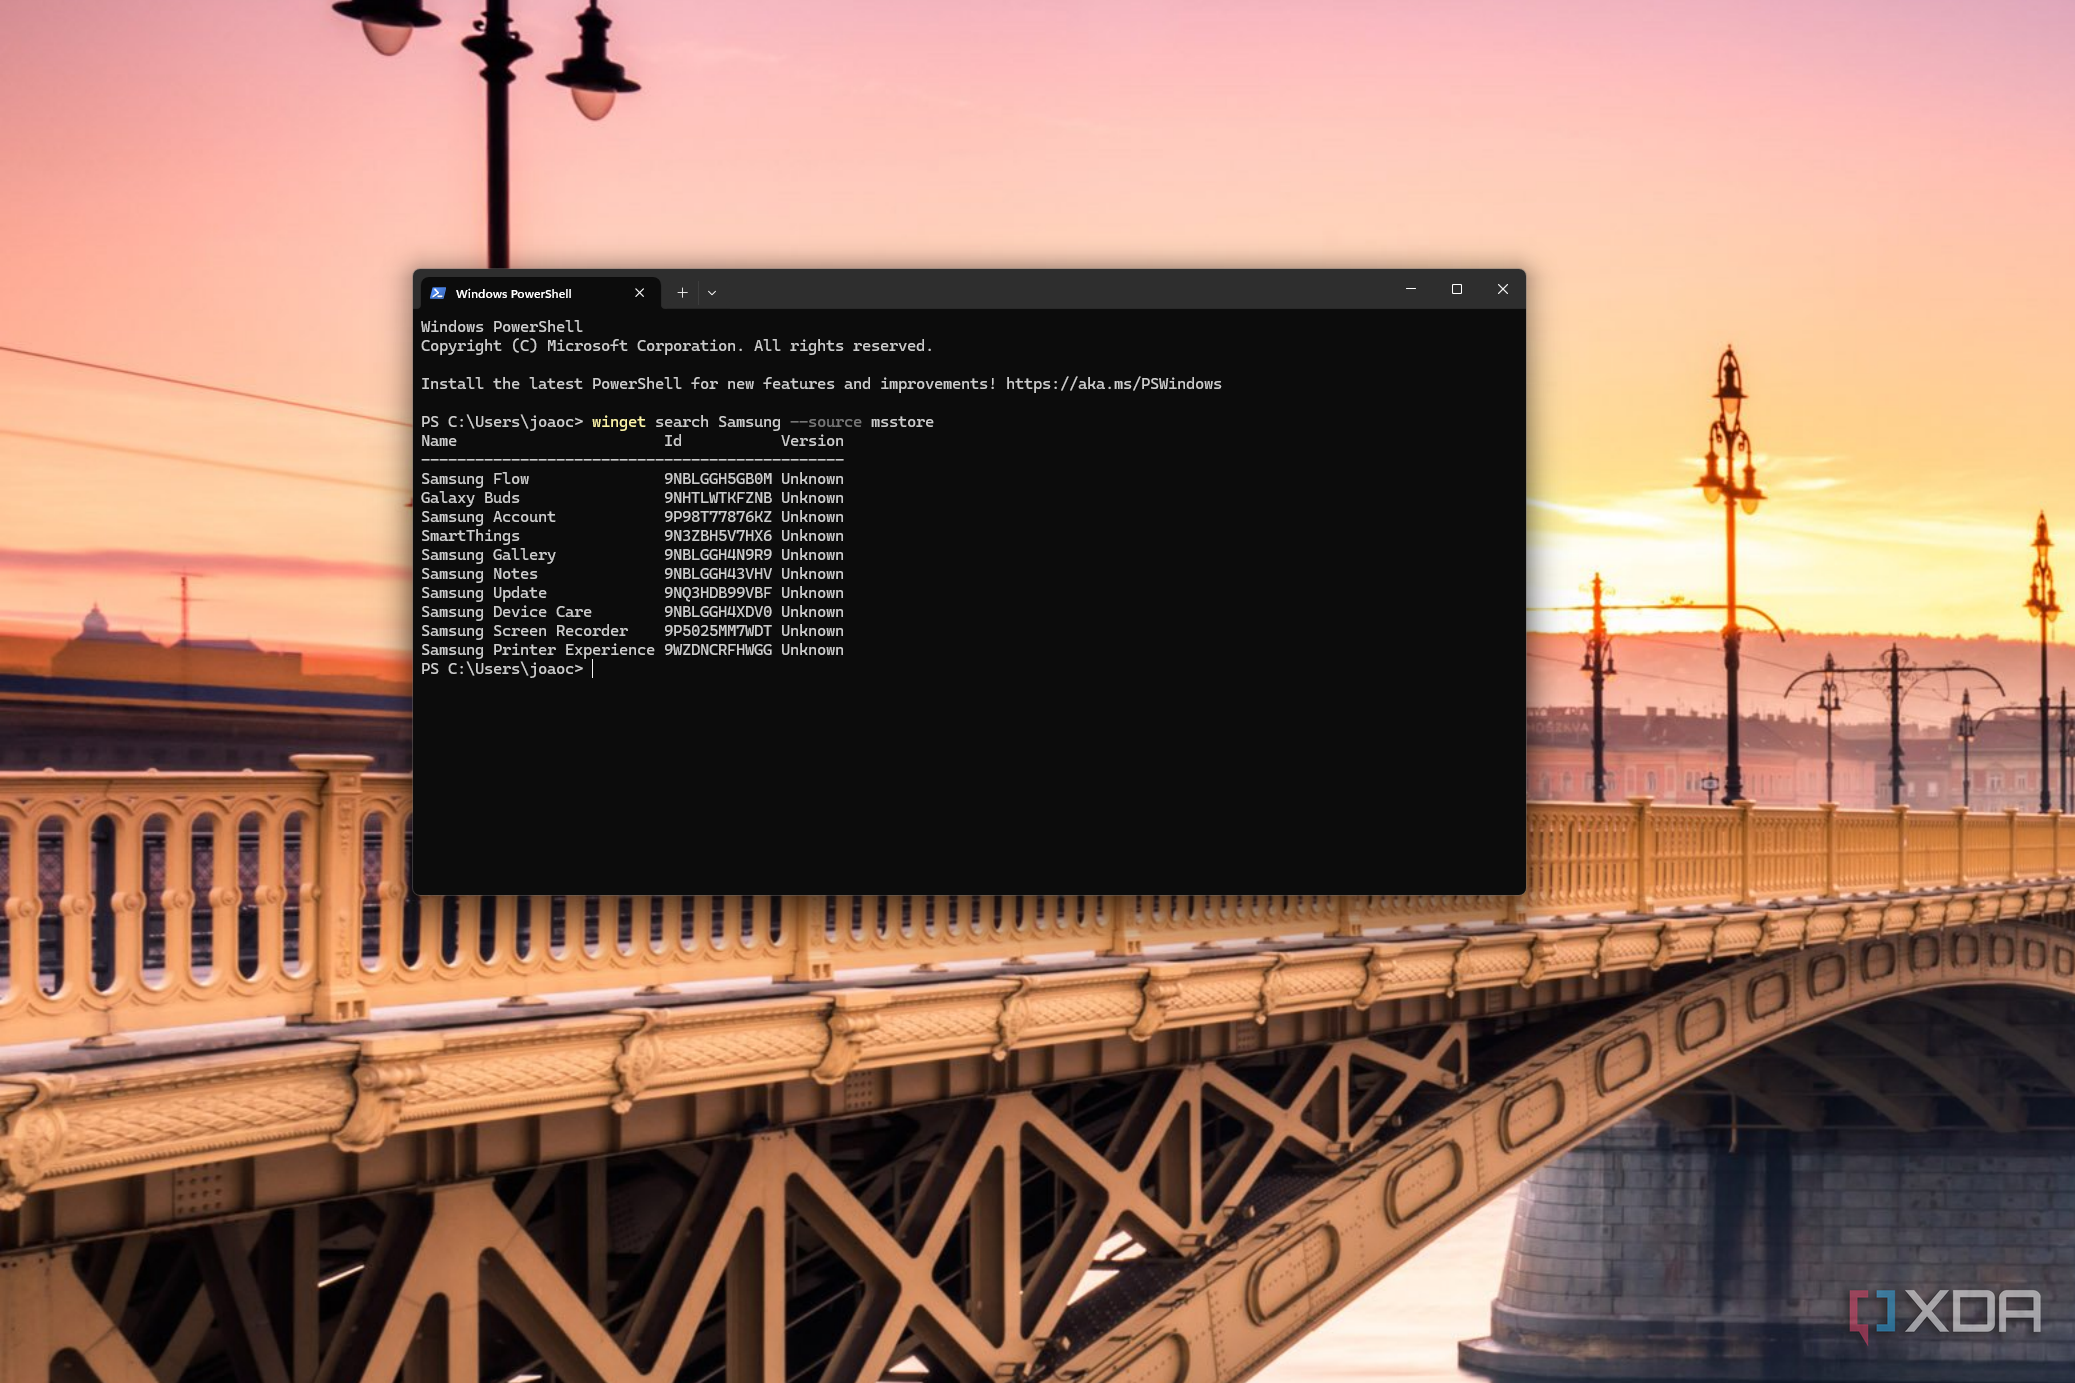
Task: Close the Windows PowerShell tab
Action: click(x=639, y=293)
